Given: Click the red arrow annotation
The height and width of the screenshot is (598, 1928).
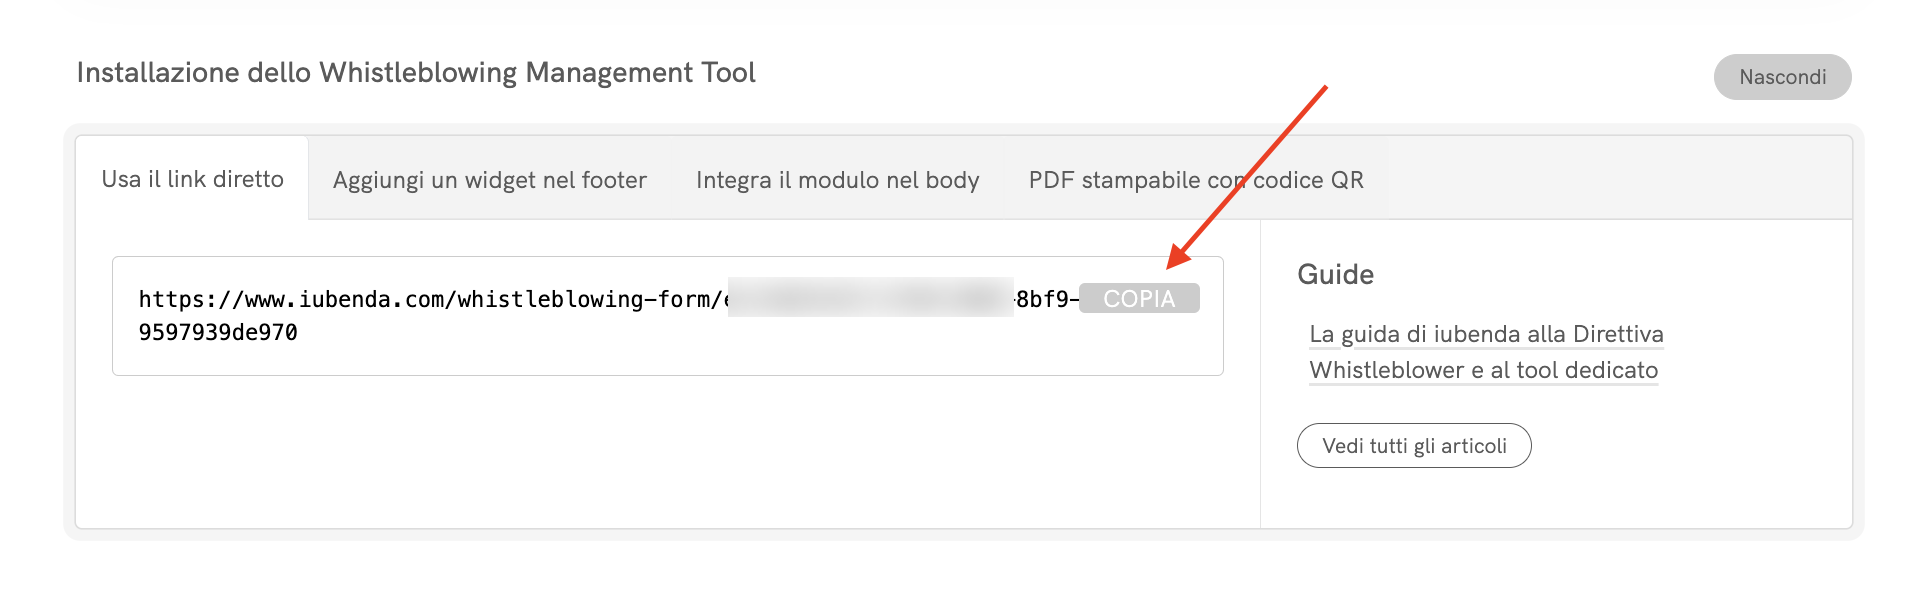Looking at the screenshot, I should [x=1250, y=175].
